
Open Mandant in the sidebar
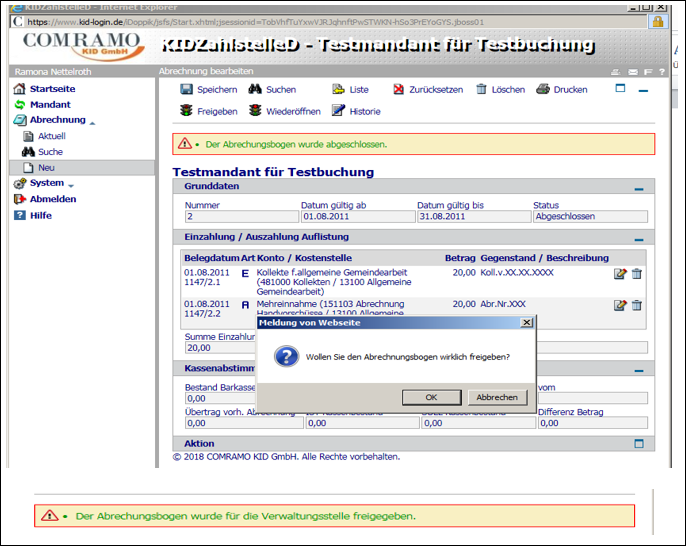coord(50,105)
